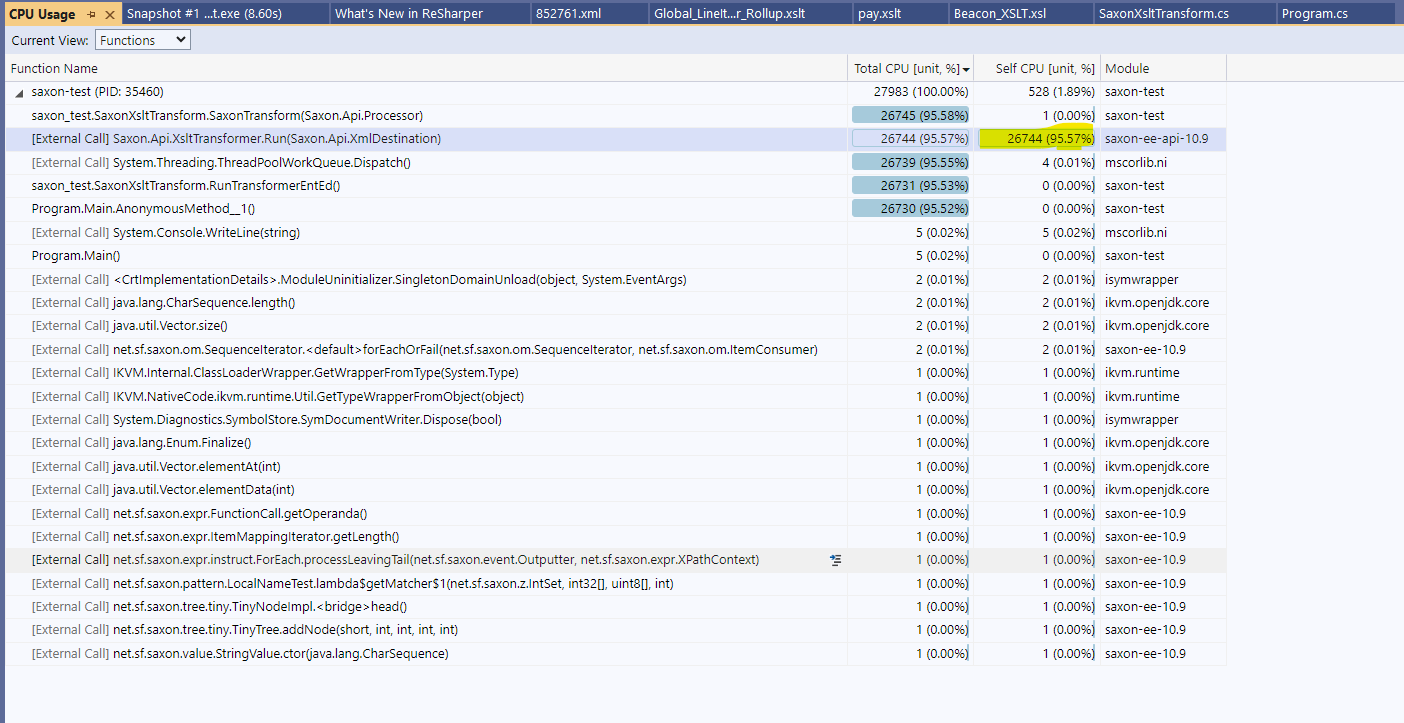The width and height of the screenshot is (1404, 723).
Task: Click Total CPU bar 26730 (95.52%)
Action: point(911,209)
